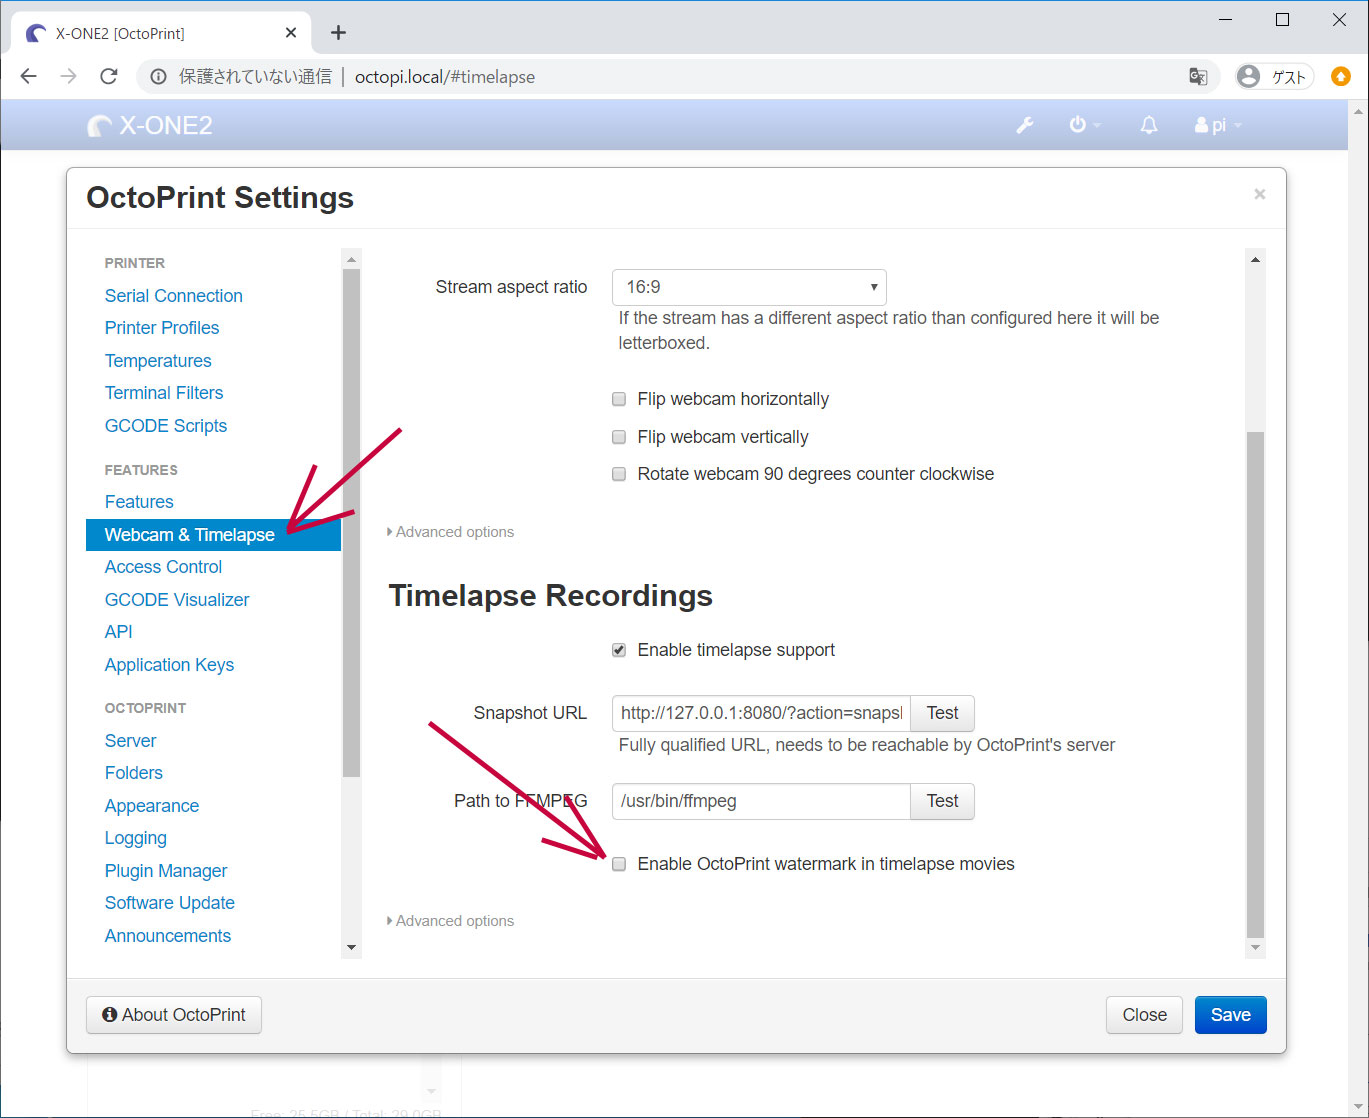Click settings content scrollbar up arrow

point(1255,260)
